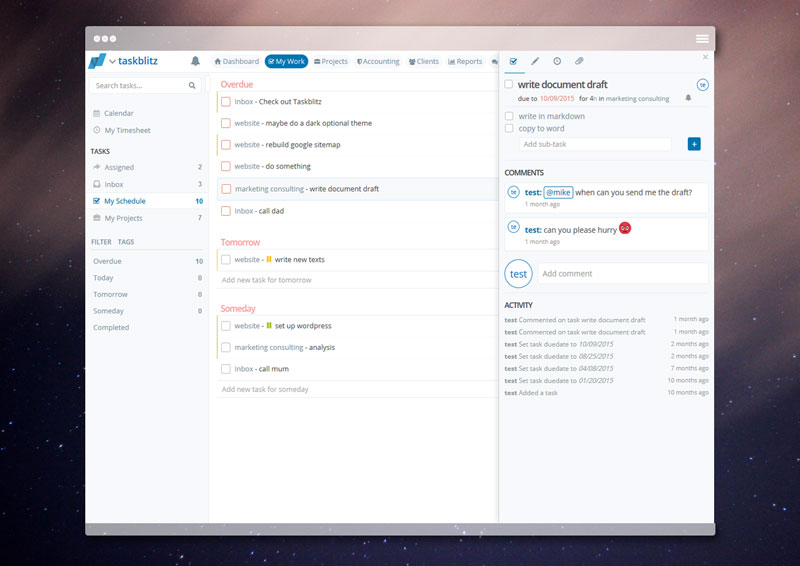This screenshot has height=566, width=800.
Task: Click the green priority marker on 'set up wordpress'
Action: (x=269, y=326)
